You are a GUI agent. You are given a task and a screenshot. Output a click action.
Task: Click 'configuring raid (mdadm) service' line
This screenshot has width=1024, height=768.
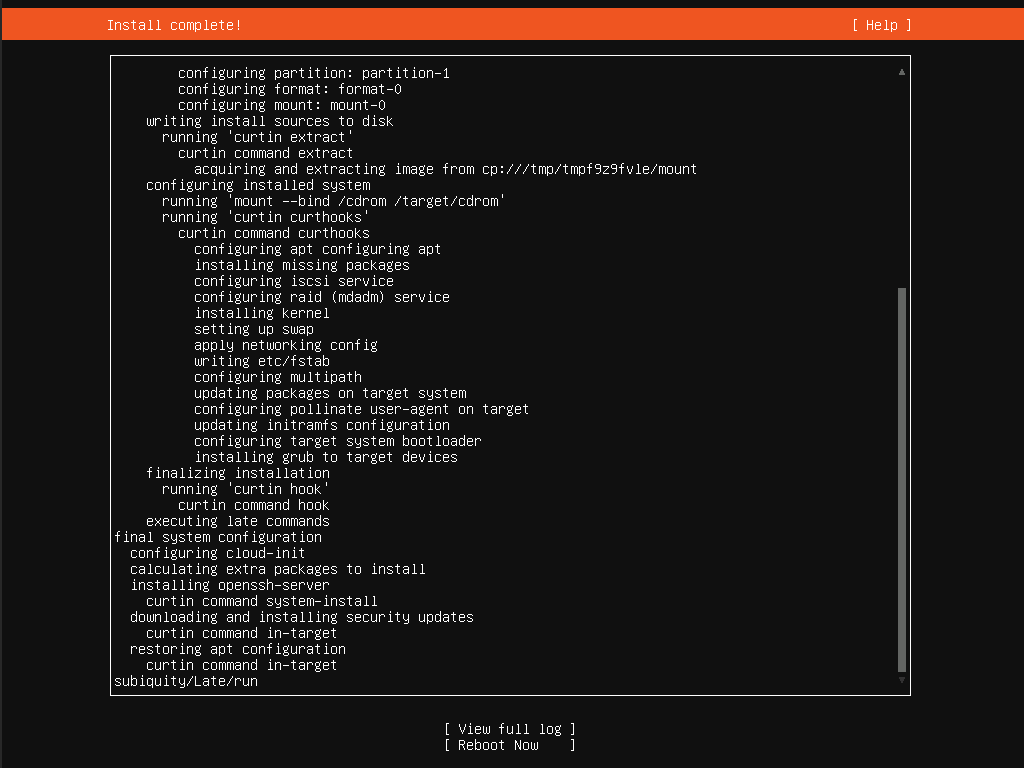(321, 297)
